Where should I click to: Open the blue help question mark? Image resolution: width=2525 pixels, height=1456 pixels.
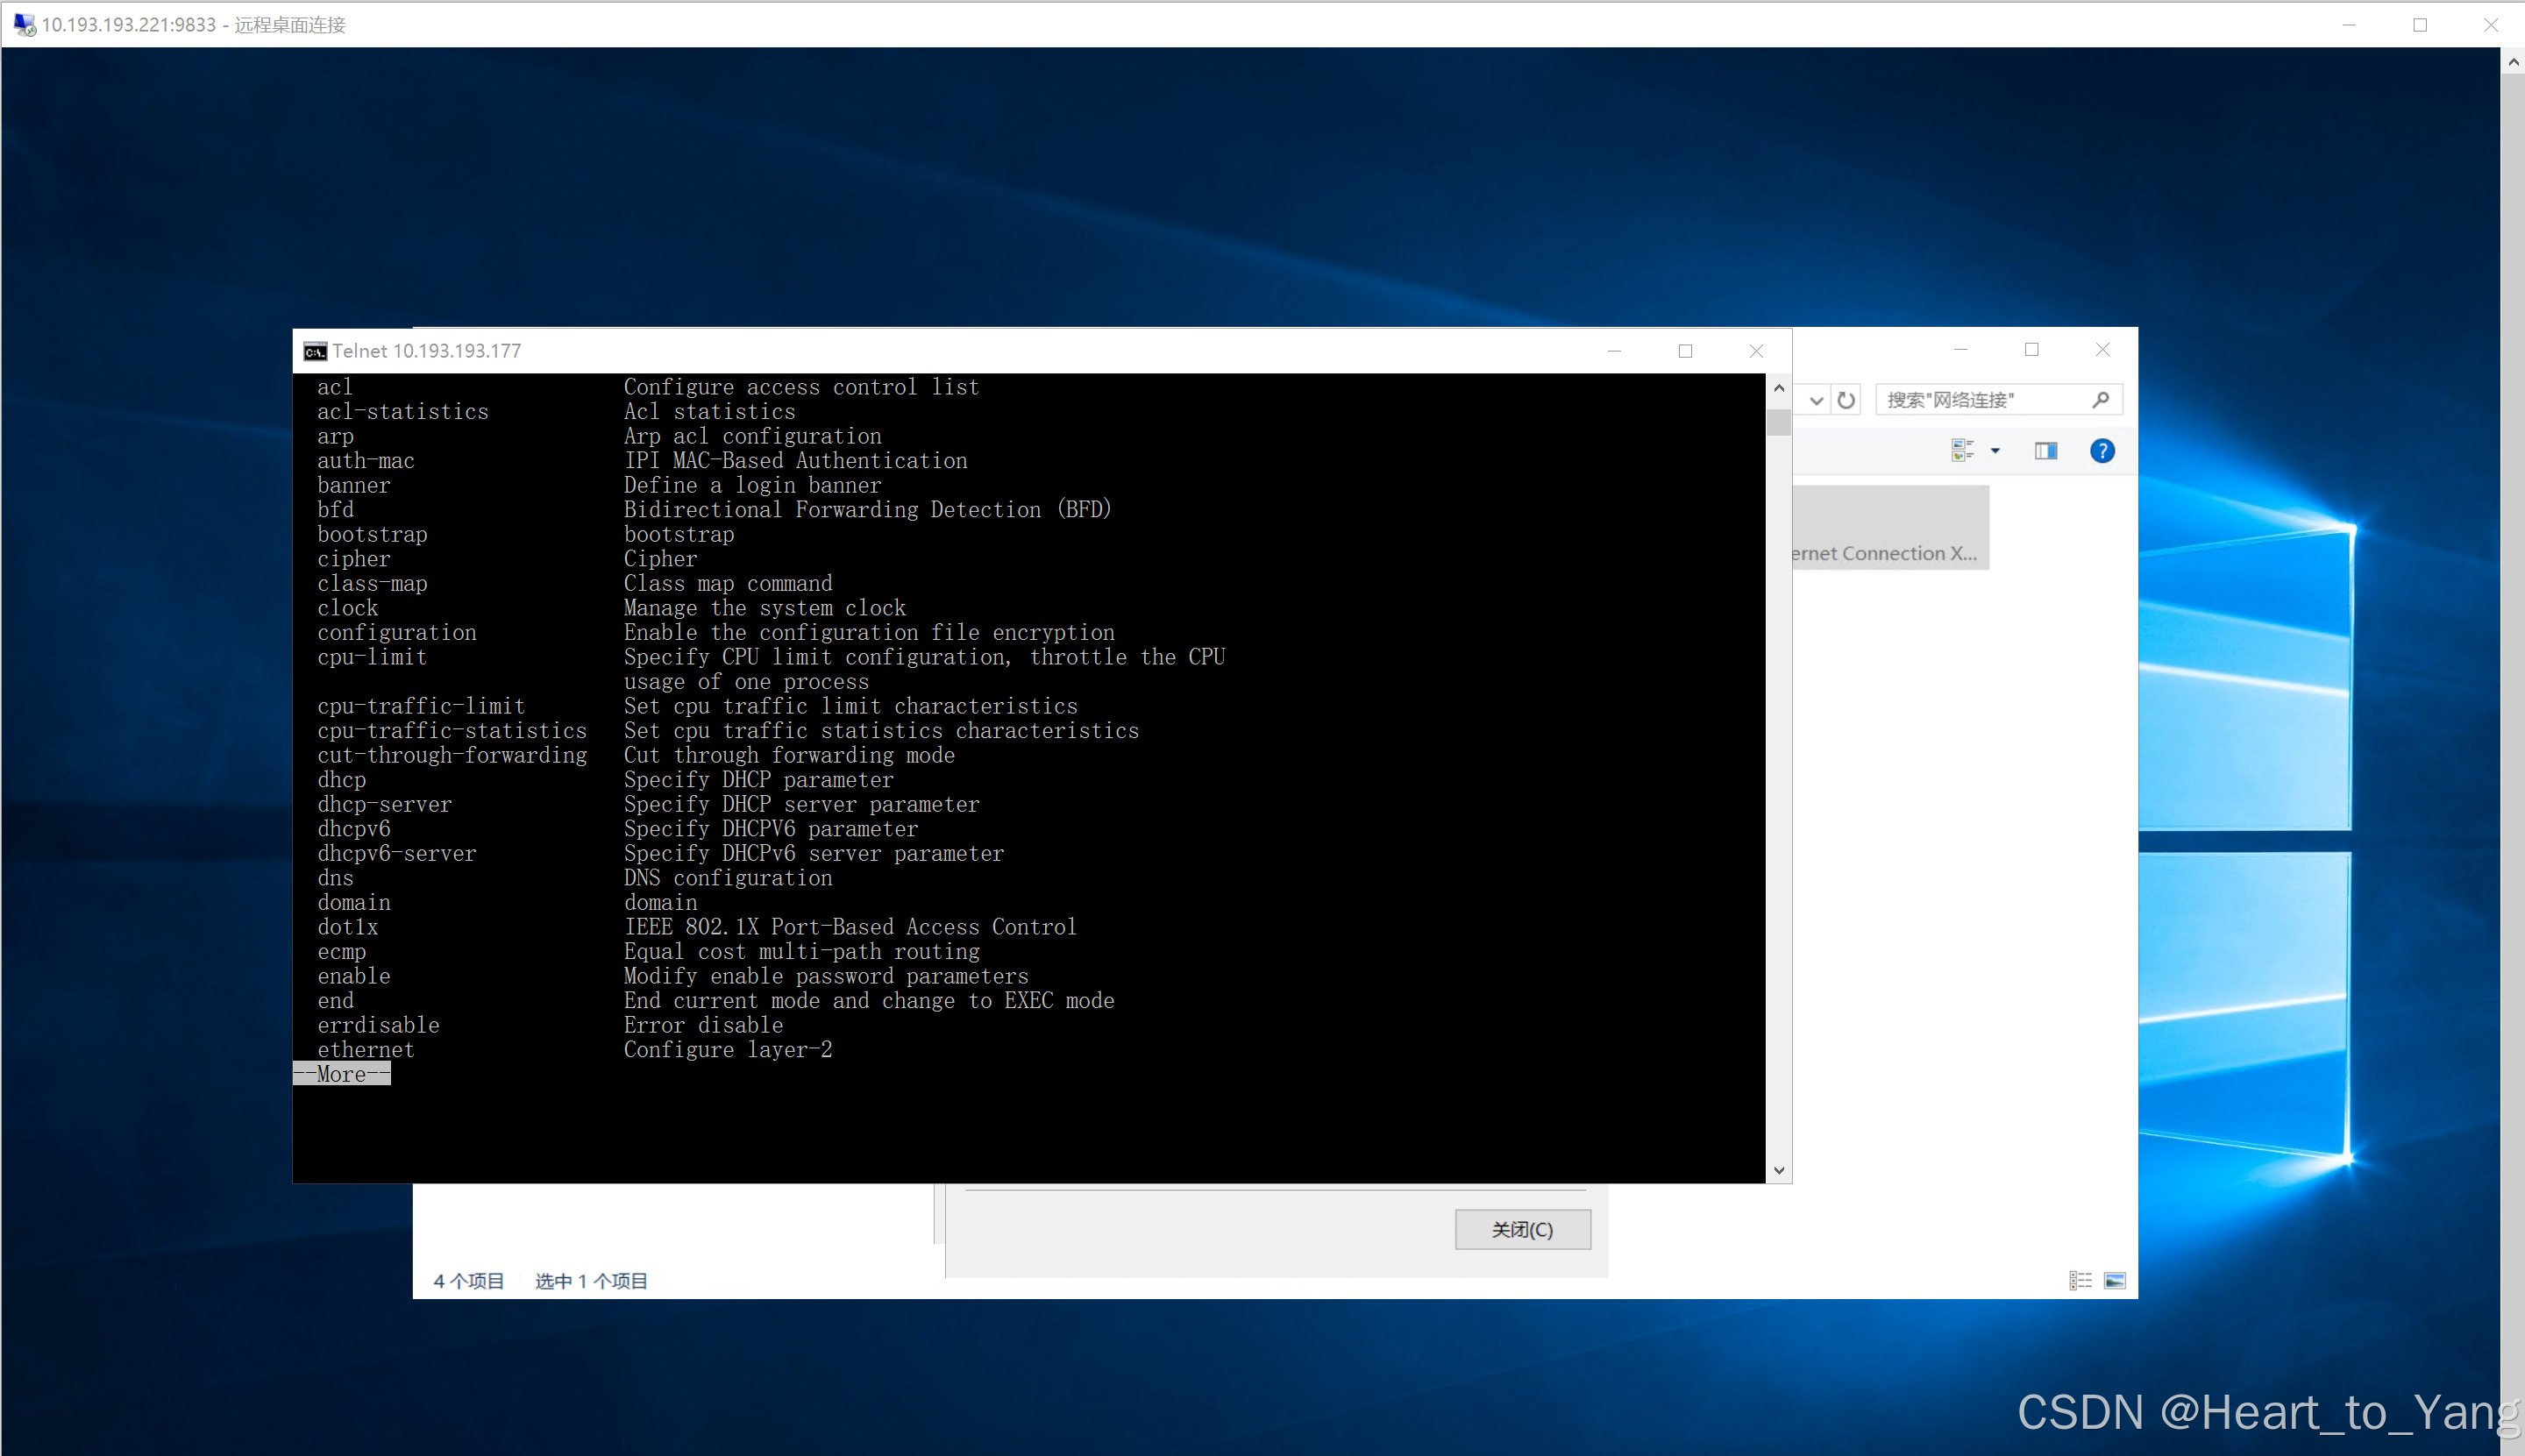[2102, 451]
